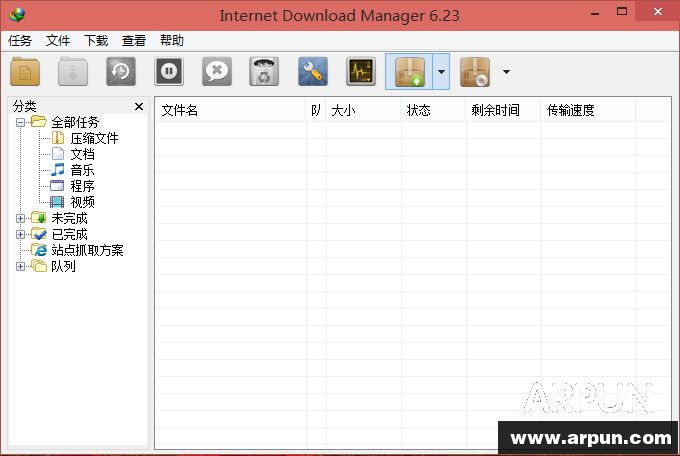Open the 任务 menu
Screen dimensions: 680x456
tap(20, 41)
